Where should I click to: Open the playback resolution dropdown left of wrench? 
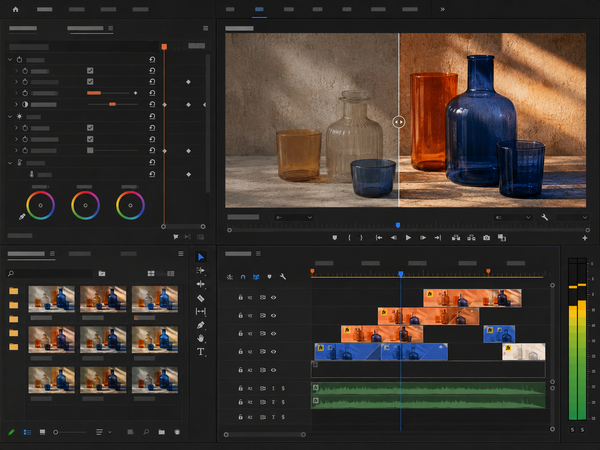[x=513, y=217]
